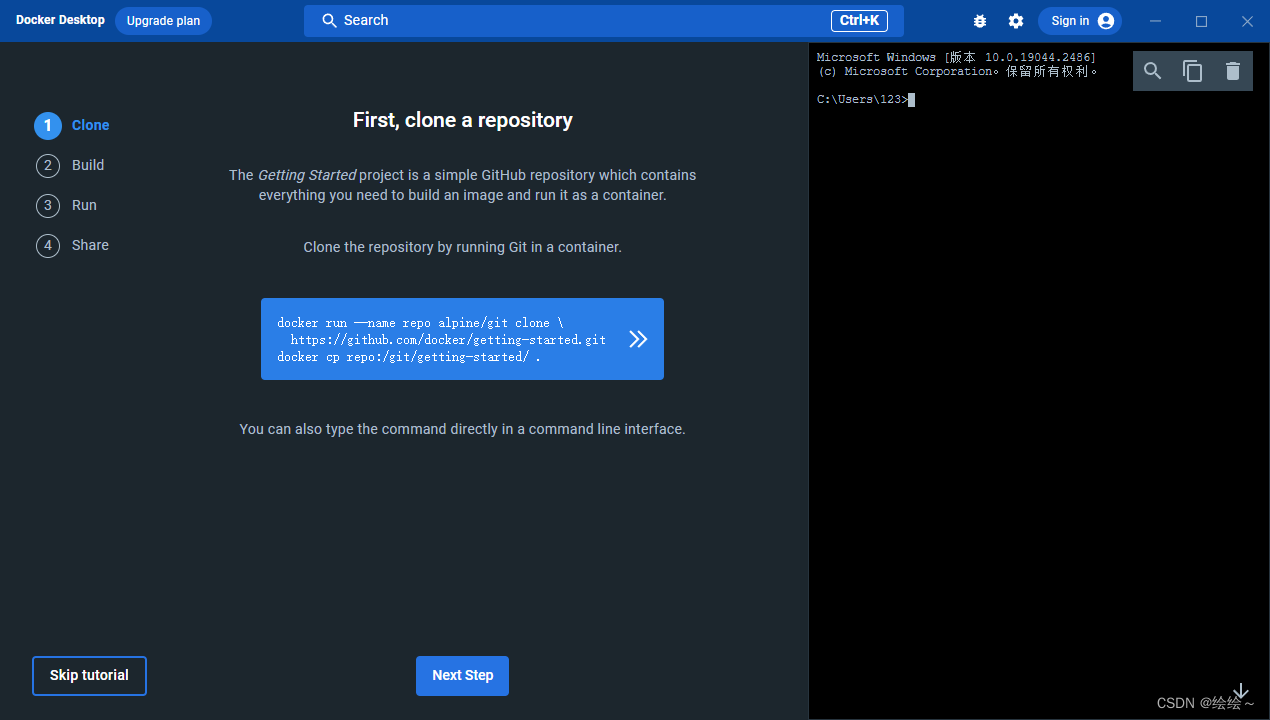The width and height of the screenshot is (1270, 720).
Task: Clear the terminal with trash icon
Action: [1233, 71]
